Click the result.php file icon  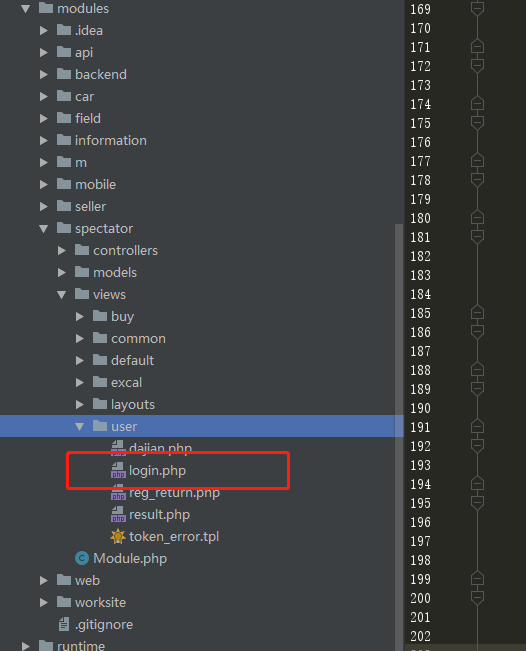click(x=118, y=514)
